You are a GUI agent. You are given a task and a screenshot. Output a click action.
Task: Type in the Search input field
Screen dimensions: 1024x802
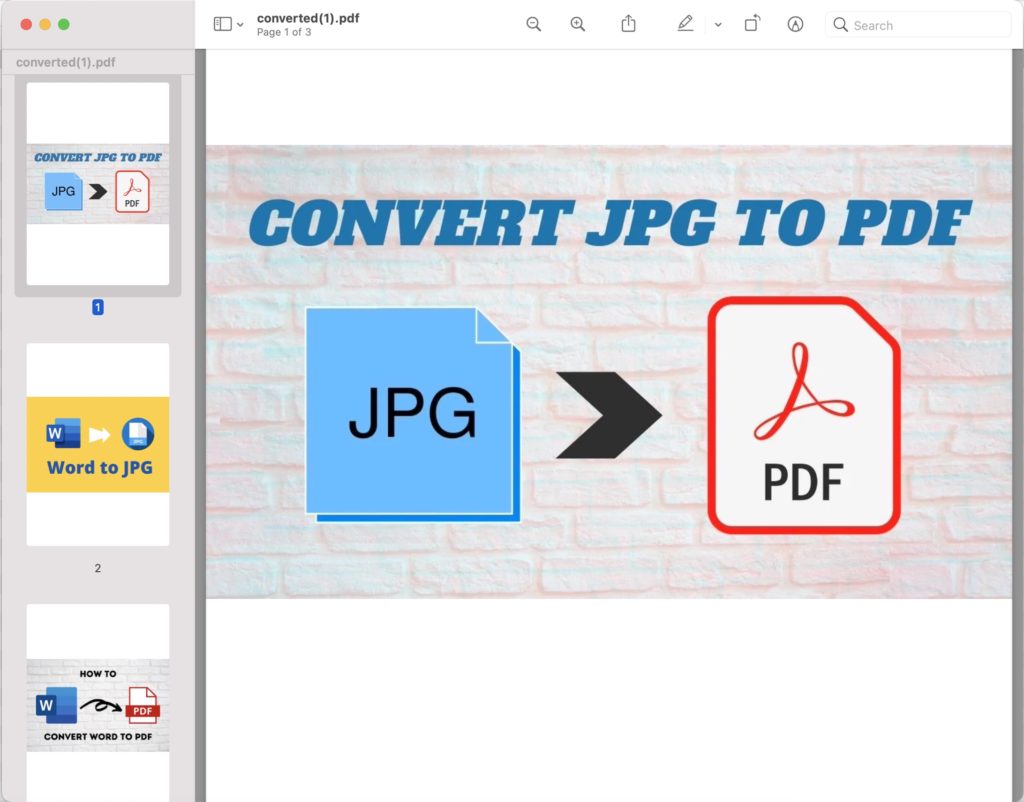pyautogui.click(x=925, y=25)
